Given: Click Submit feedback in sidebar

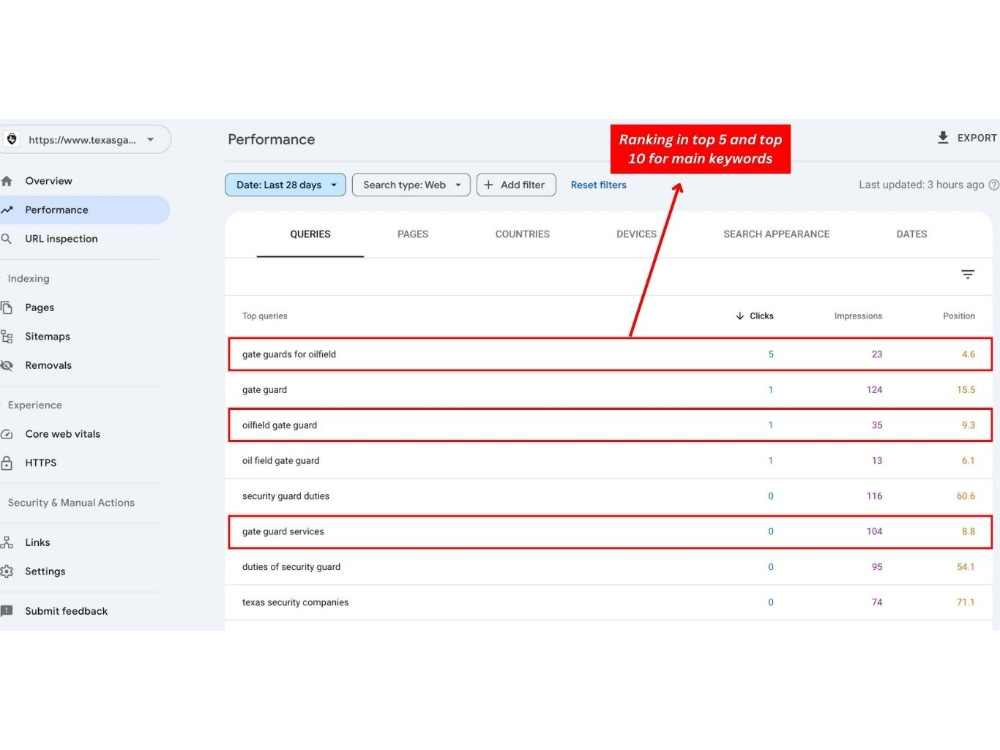Looking at the screenshot, I should coord(66,611).
